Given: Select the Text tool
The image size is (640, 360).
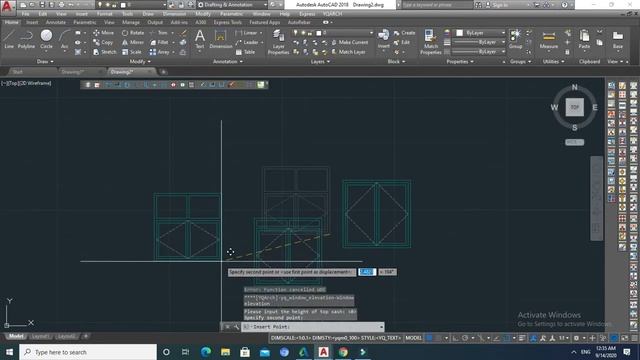Looking at the screenshot, I should point(200,39).
